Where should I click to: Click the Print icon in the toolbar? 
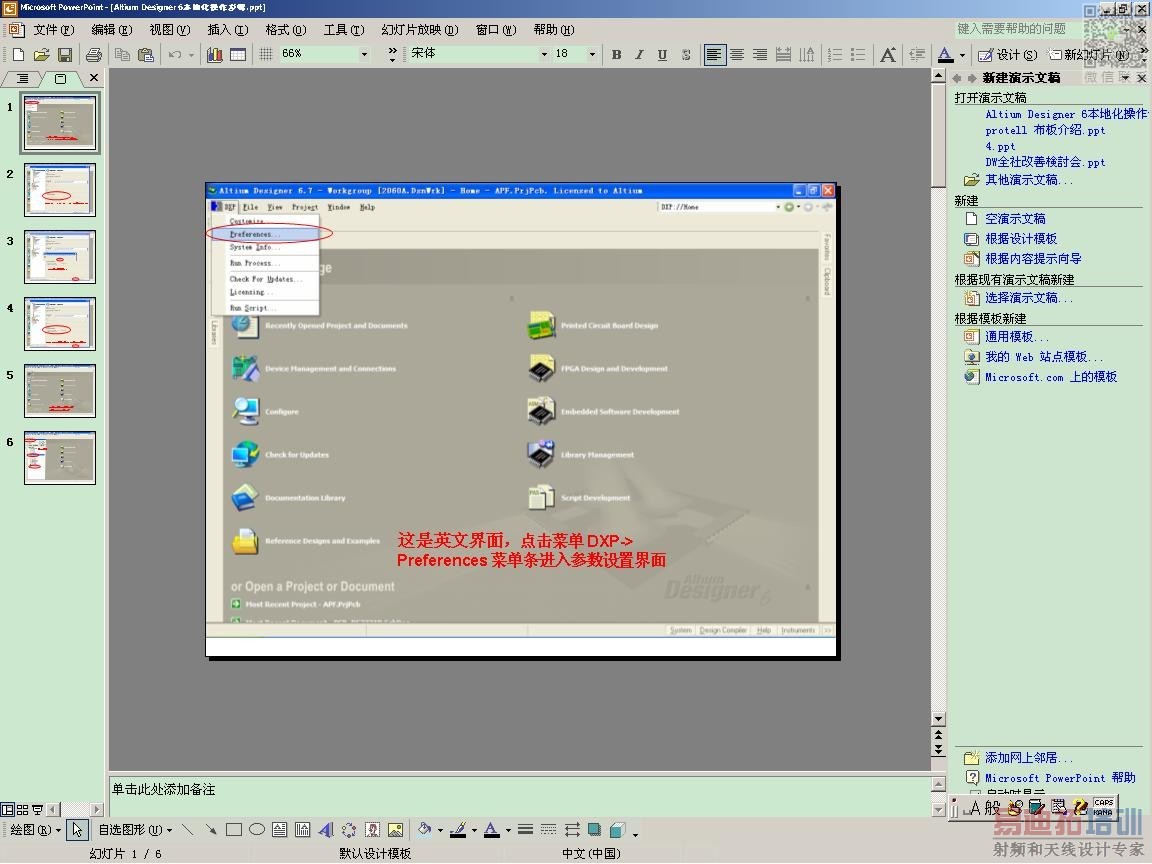(x=94, y=55)
